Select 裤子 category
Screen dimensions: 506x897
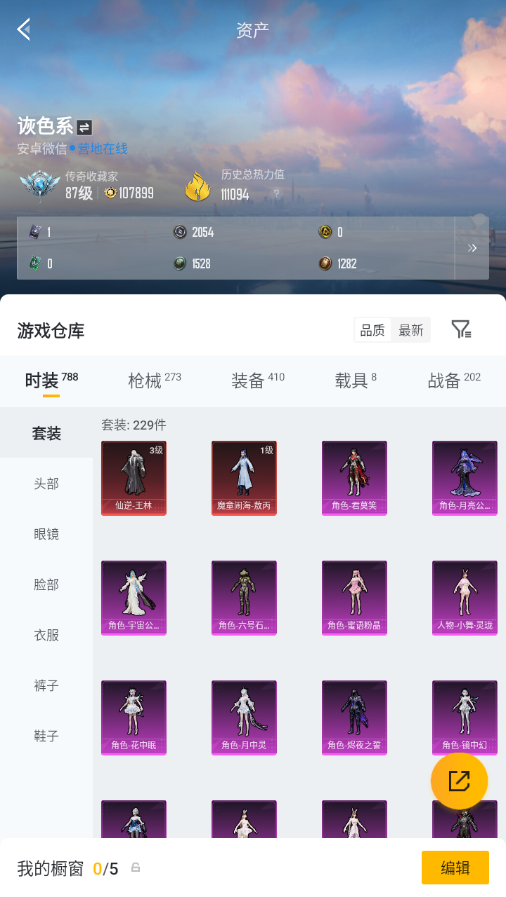(46, 685)
